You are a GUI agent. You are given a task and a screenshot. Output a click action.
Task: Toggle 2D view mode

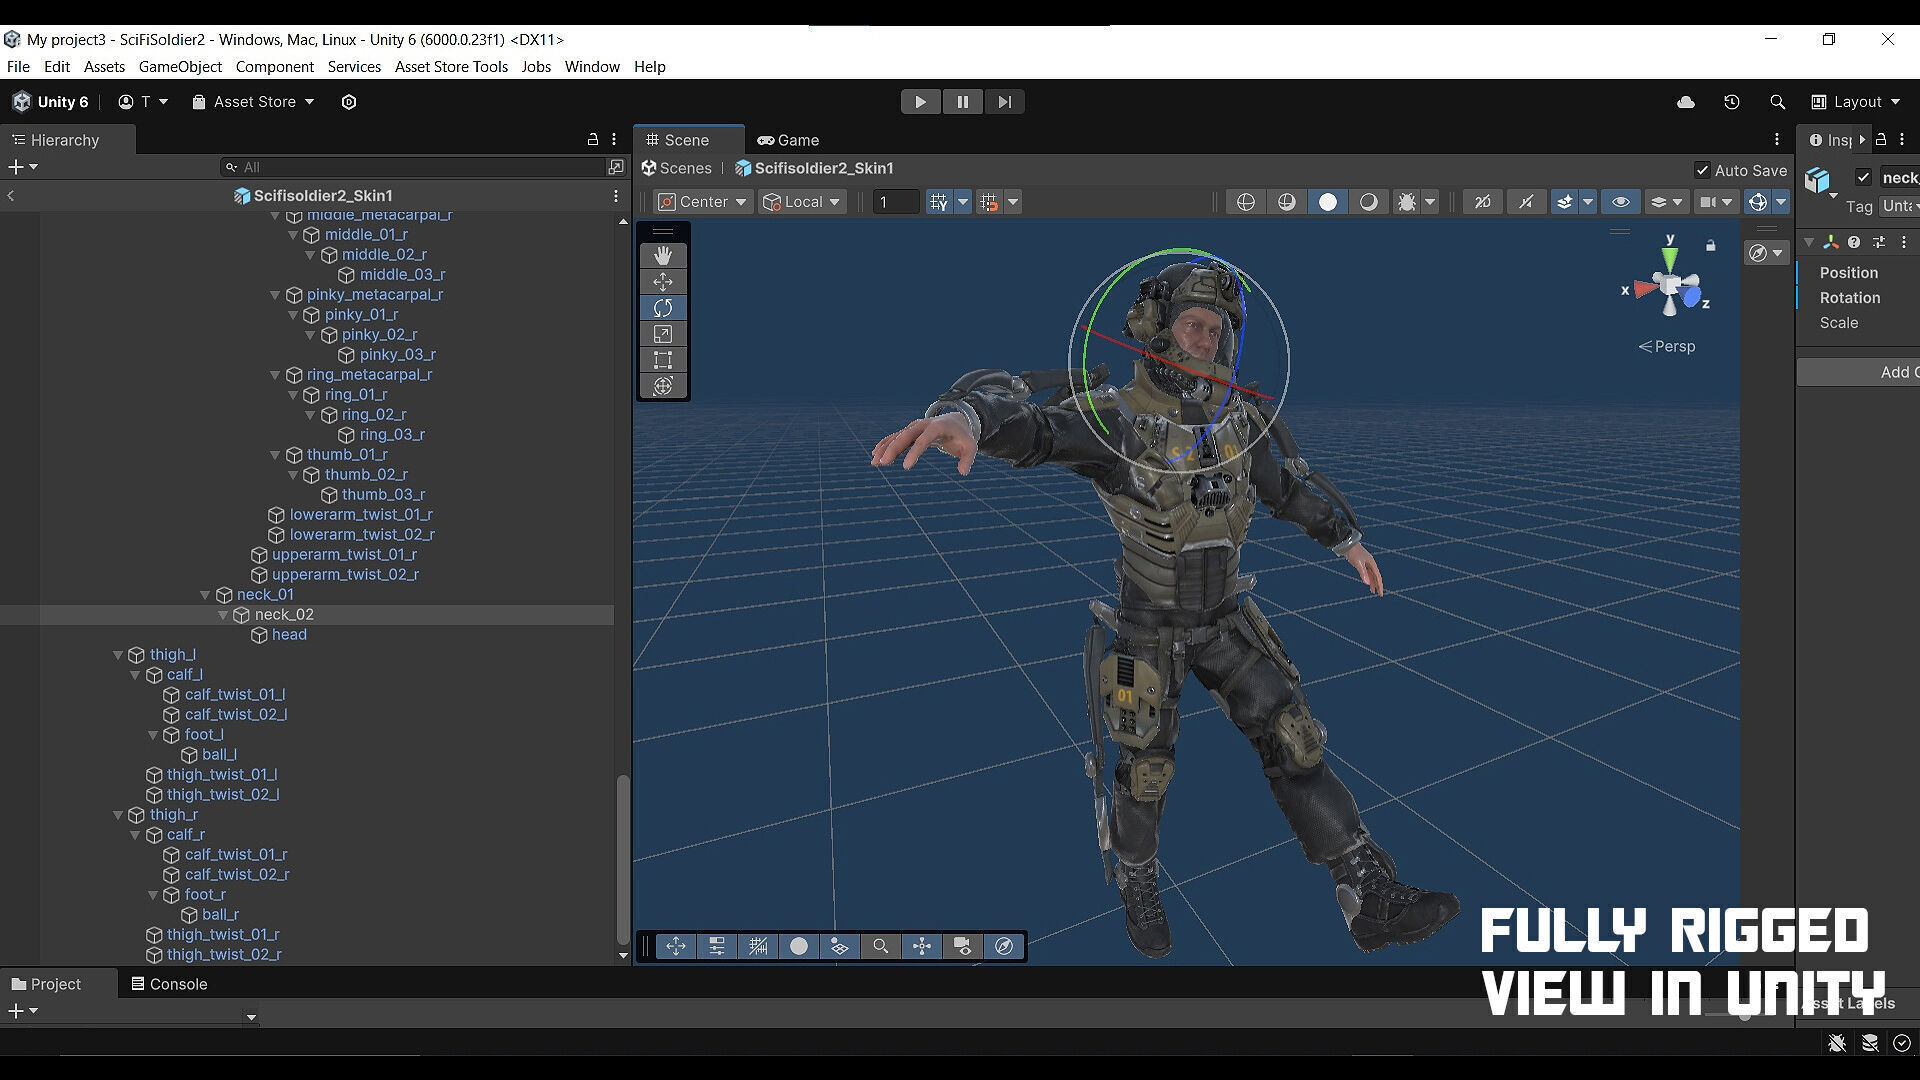coord(1483,202)
